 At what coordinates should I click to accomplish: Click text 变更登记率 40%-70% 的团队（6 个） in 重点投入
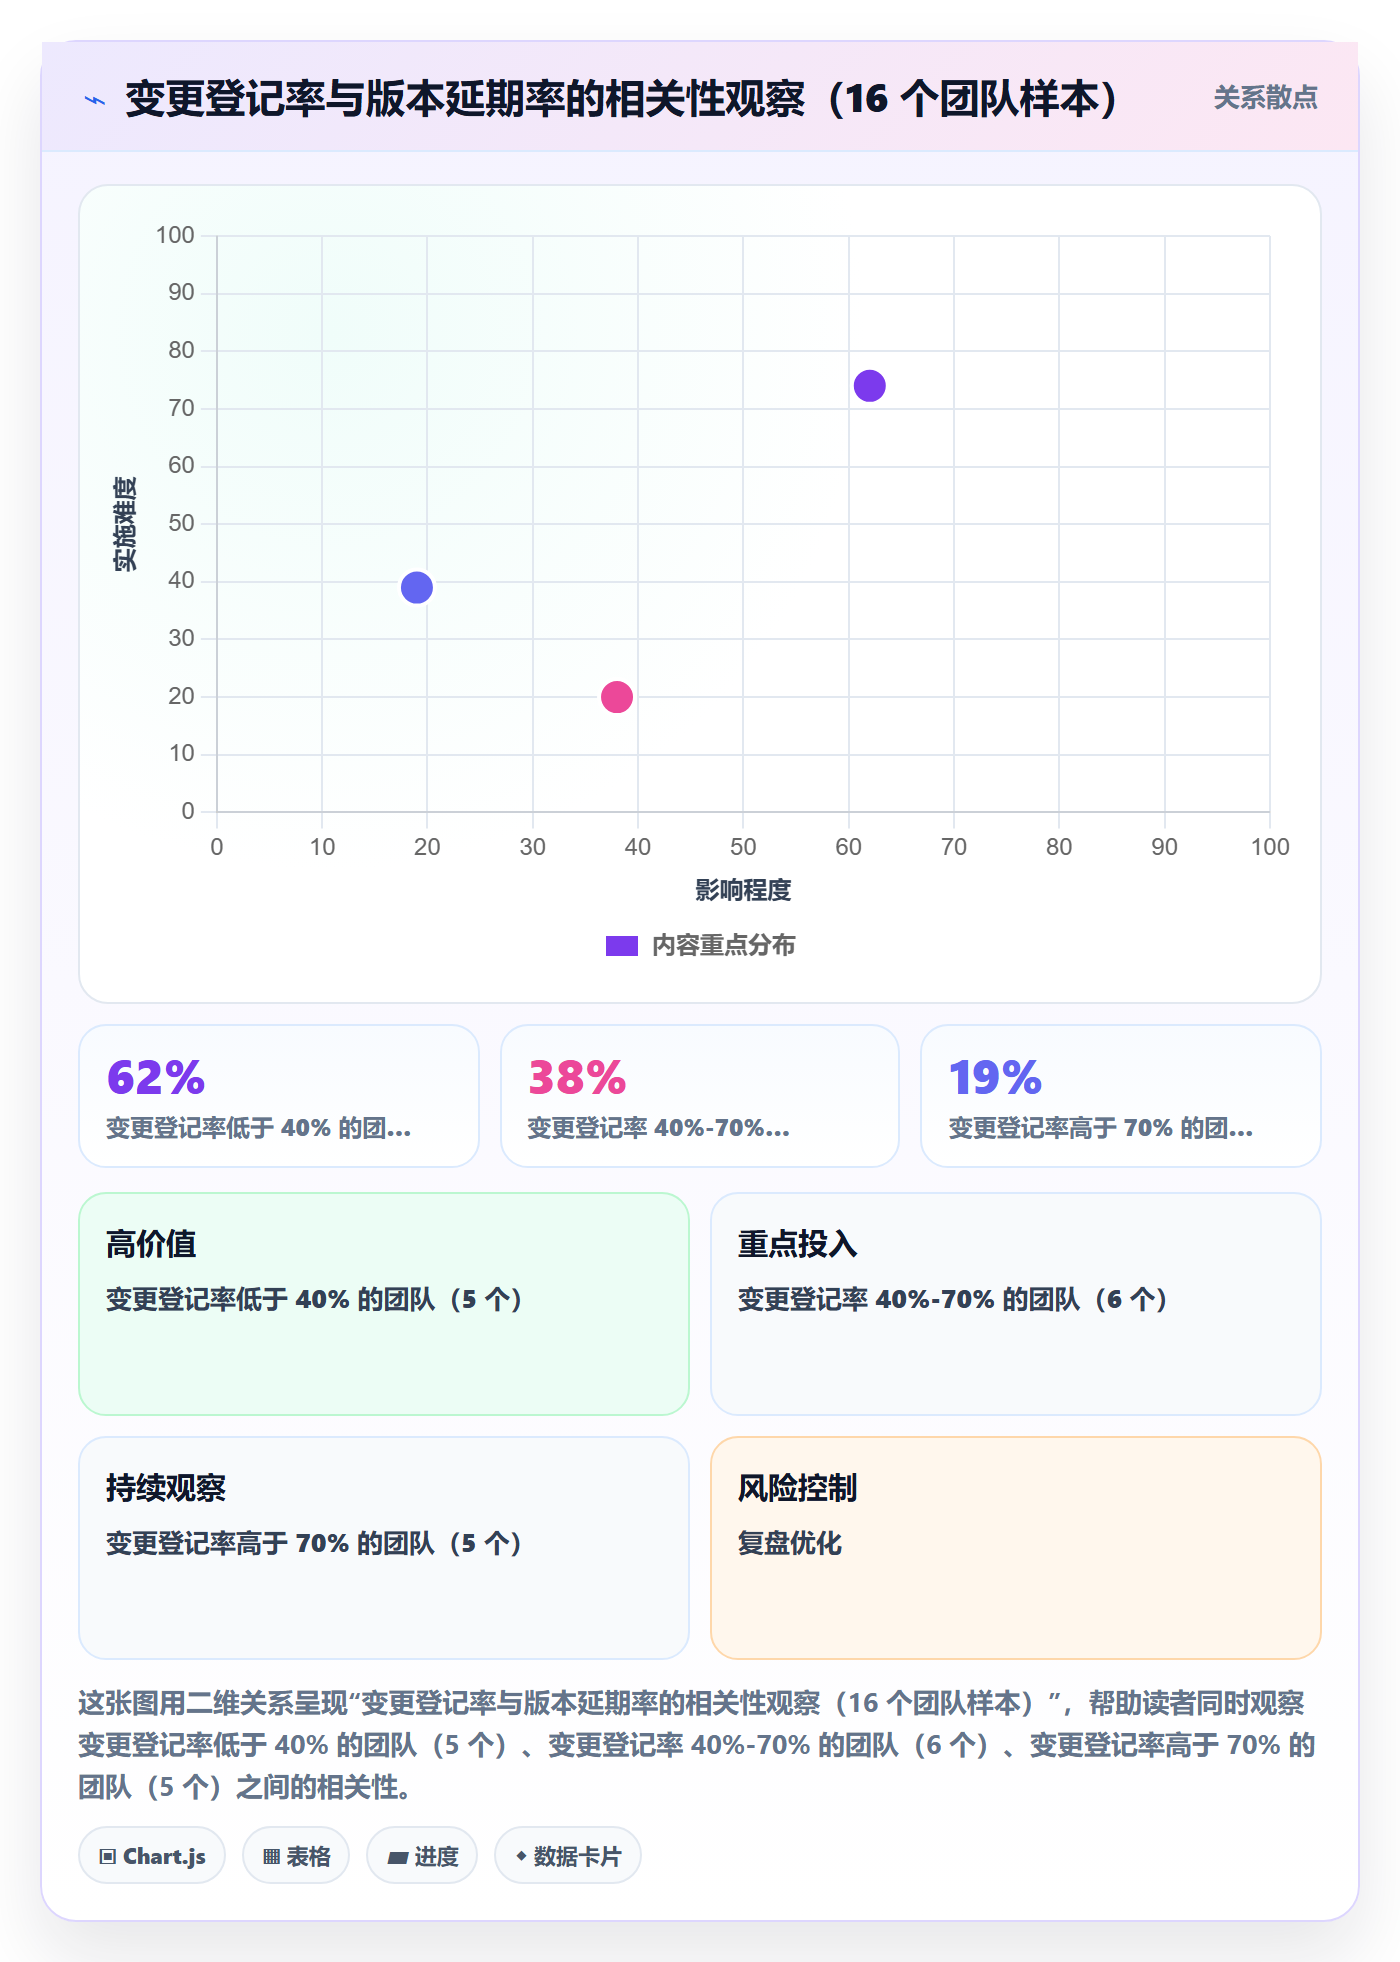pos(954,1299)
